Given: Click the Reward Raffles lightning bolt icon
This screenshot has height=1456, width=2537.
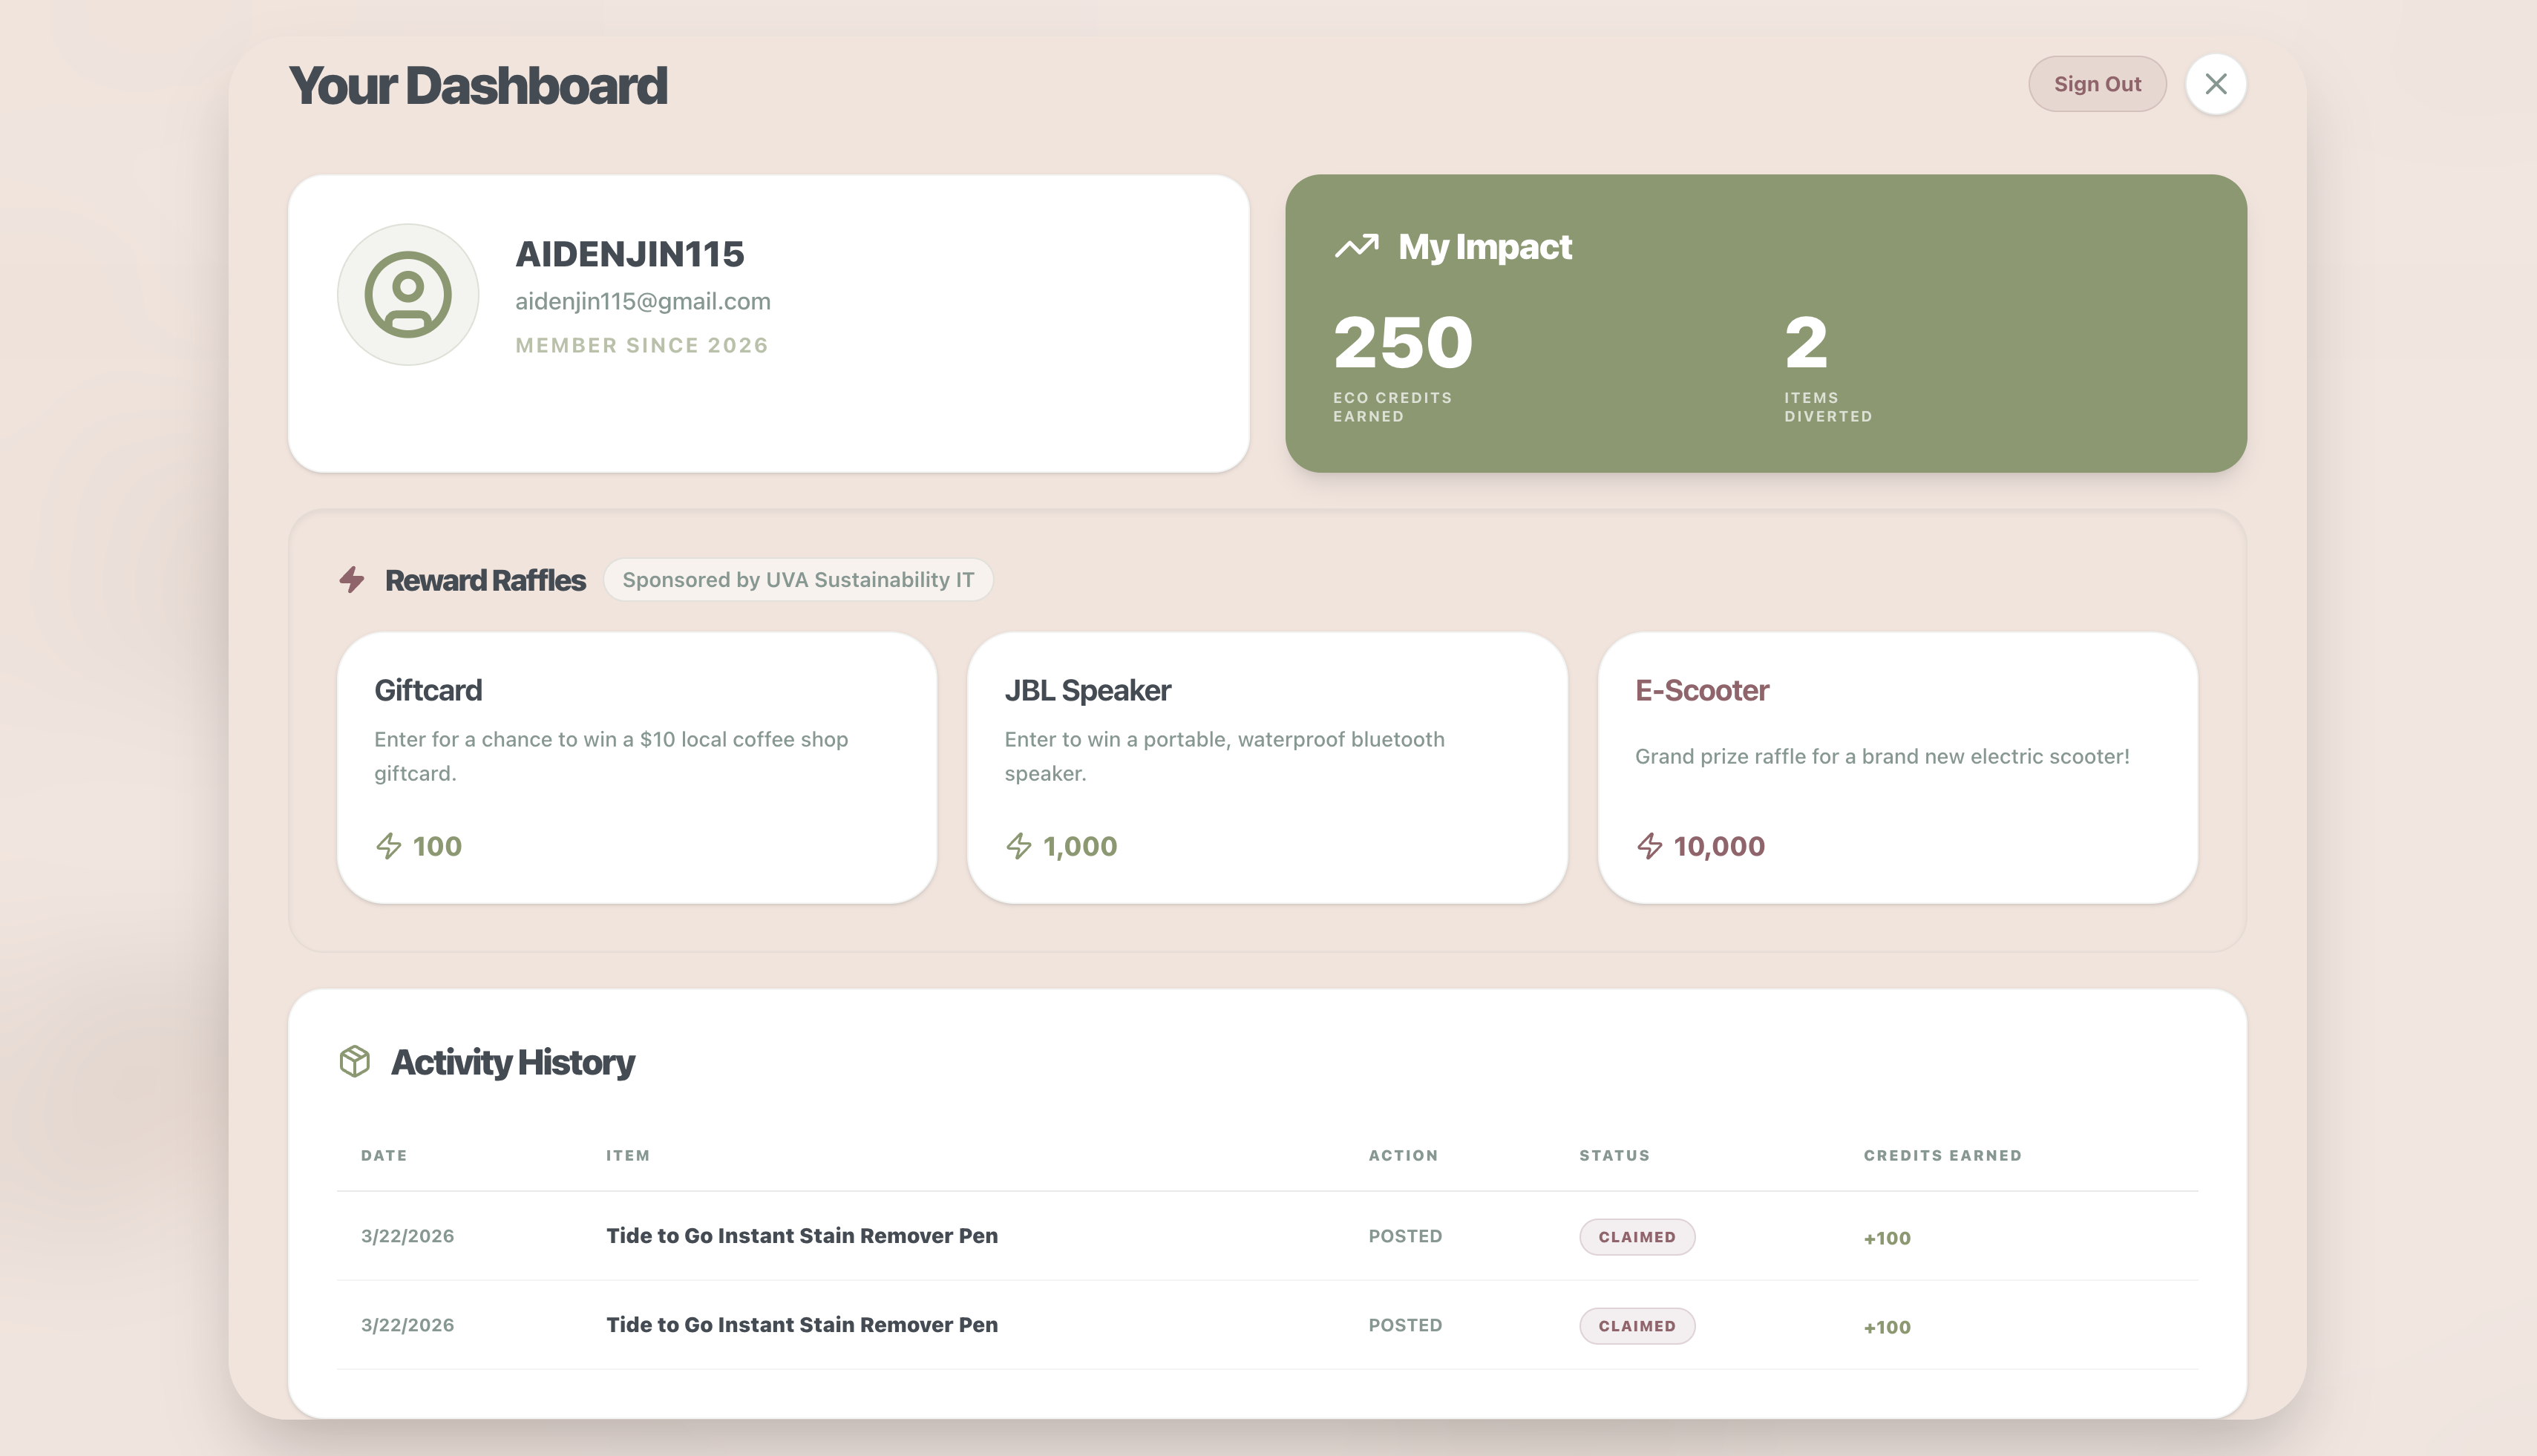Looking at the screenshot, I should 352,579.
